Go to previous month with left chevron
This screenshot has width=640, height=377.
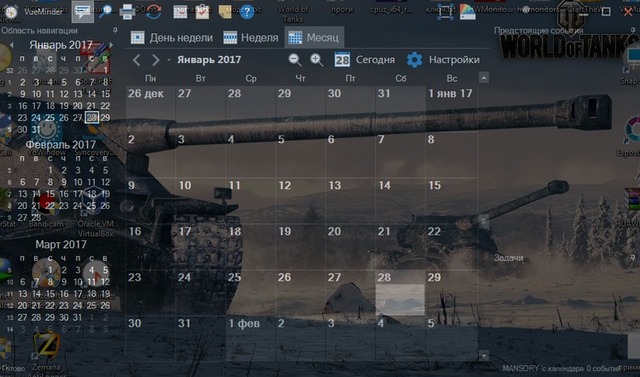(137, 60)
